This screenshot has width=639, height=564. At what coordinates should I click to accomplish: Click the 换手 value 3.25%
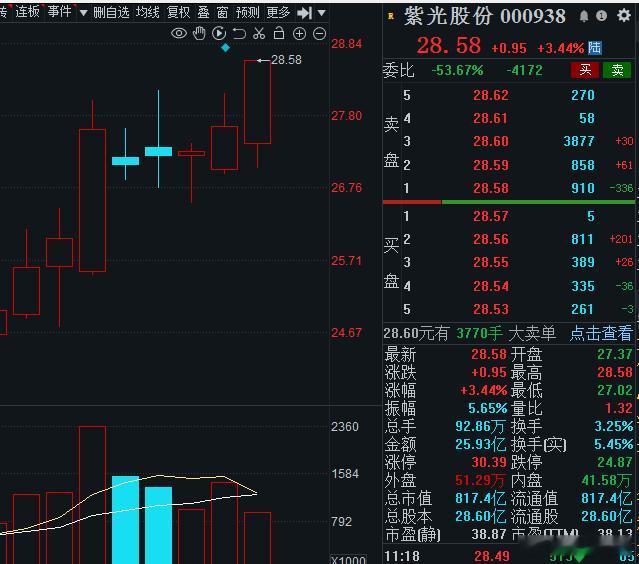click(x=613, y=426)
